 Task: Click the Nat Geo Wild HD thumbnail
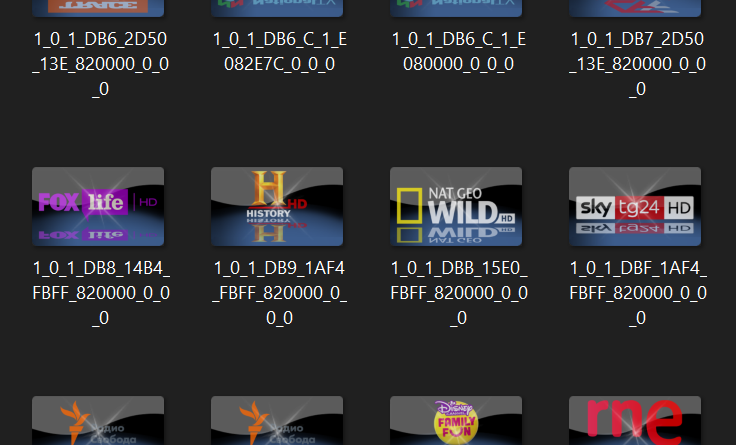(456, 206)
